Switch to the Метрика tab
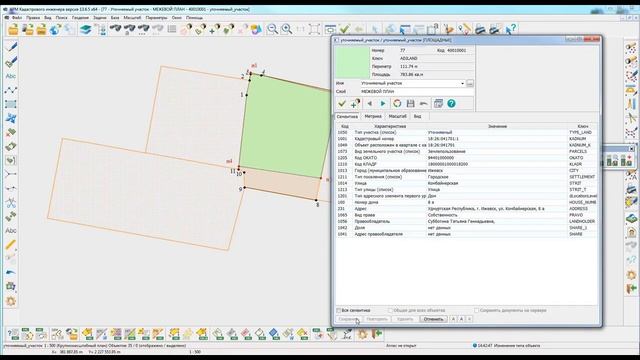The image size is (640, 360). [373, 116]
